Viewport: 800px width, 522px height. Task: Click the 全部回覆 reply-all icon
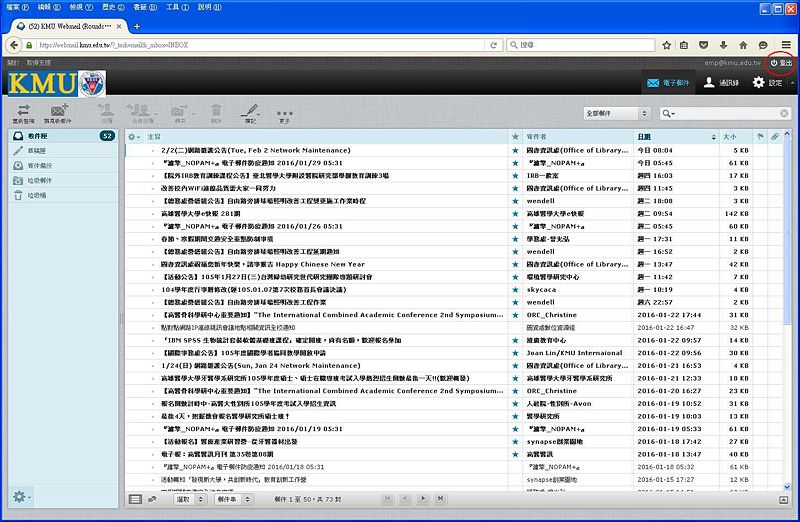pos(139,113)
